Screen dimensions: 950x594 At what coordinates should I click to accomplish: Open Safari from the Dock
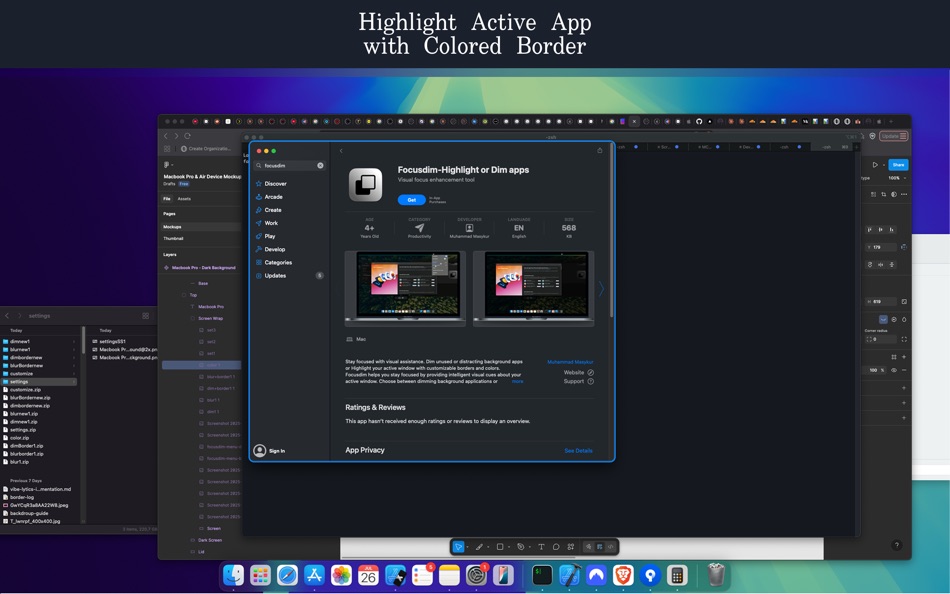[x=287, y=575]
